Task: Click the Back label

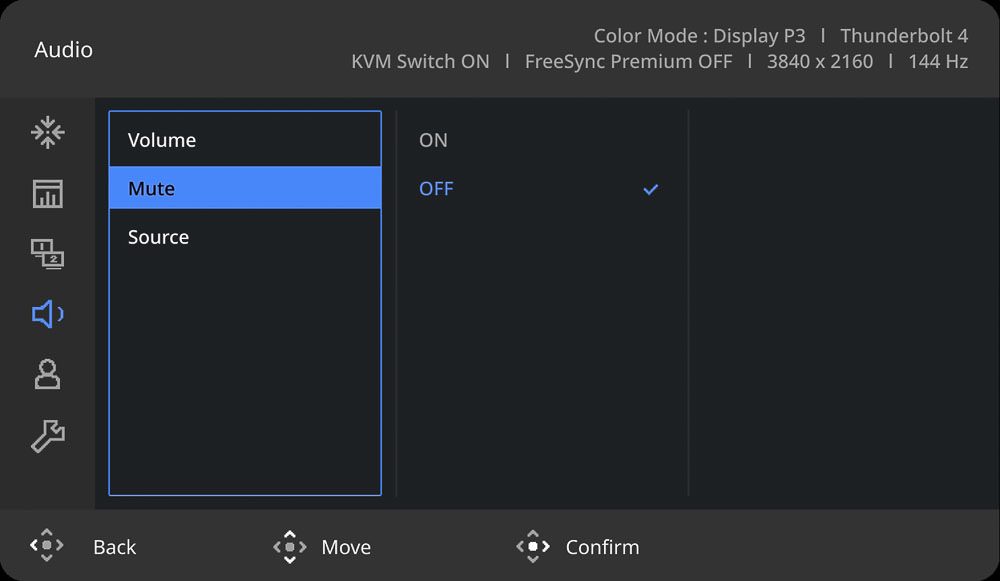Action: tap(115, 547)
